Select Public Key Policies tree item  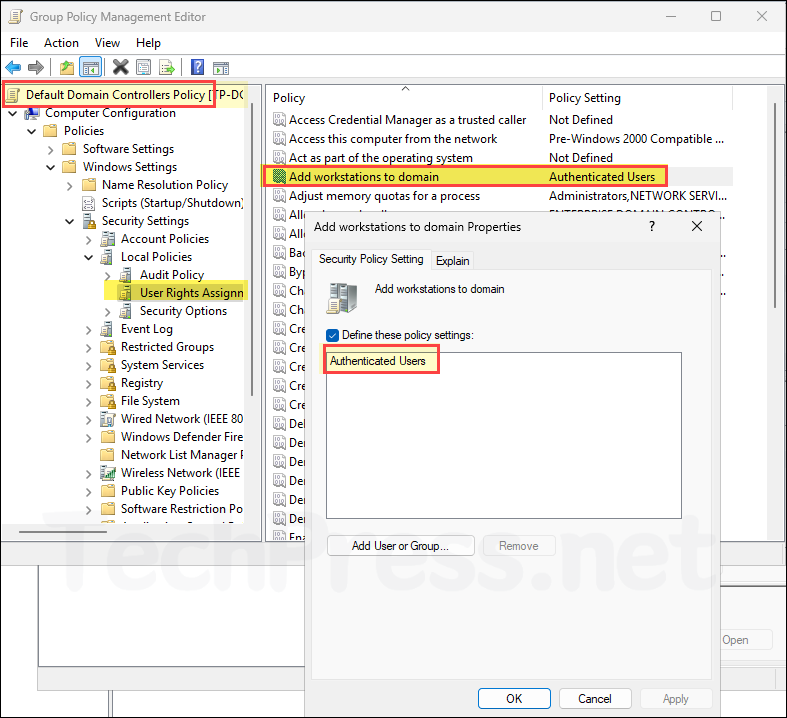pos(170,491)
